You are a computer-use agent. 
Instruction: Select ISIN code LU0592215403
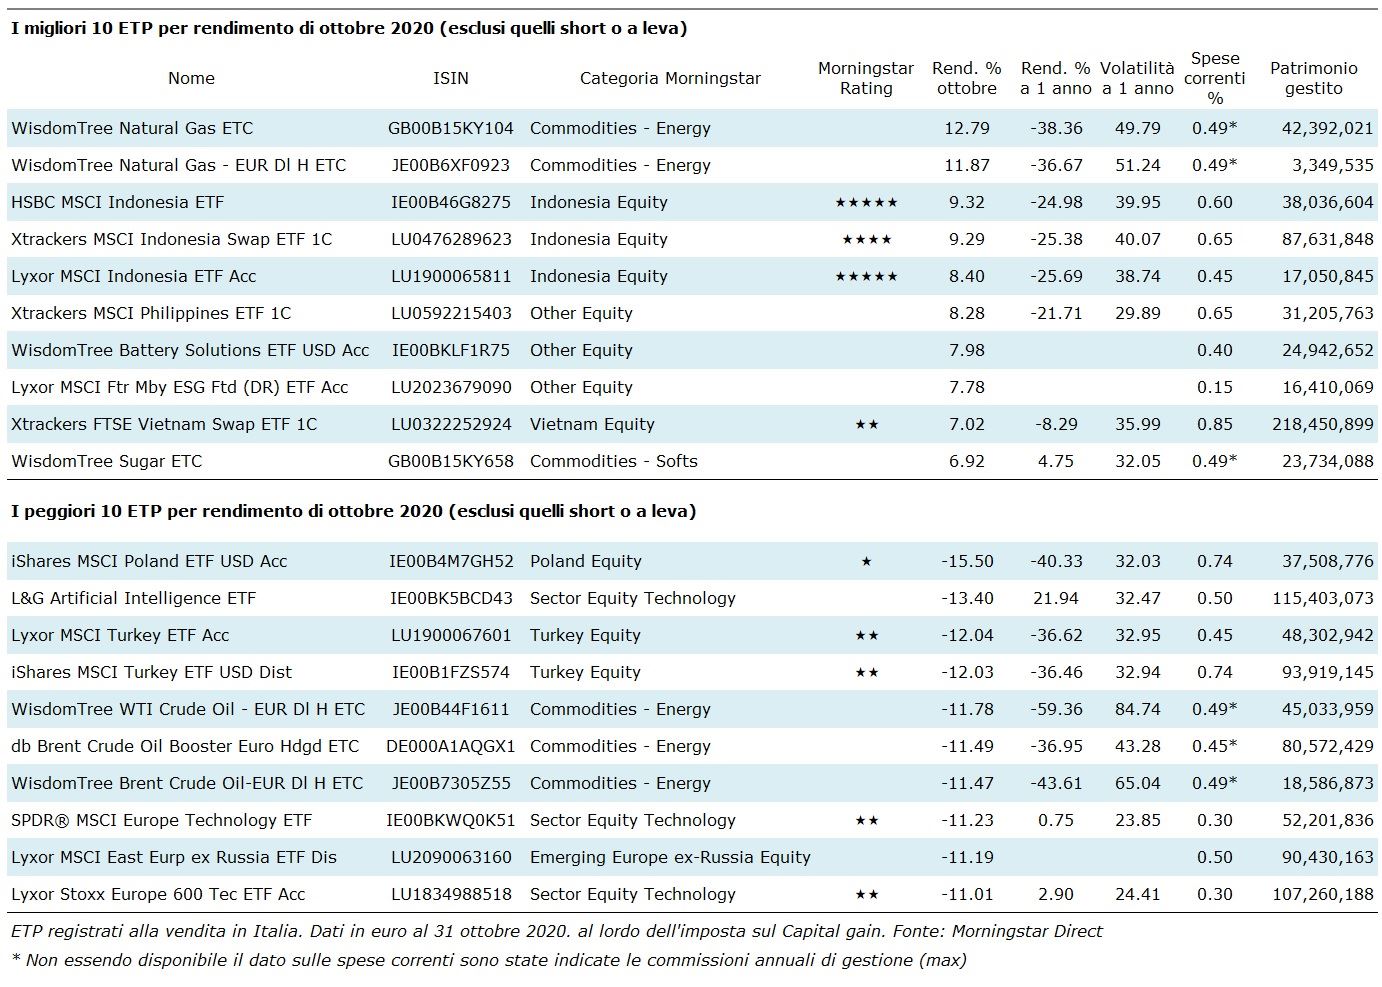[x=450, y=314]
